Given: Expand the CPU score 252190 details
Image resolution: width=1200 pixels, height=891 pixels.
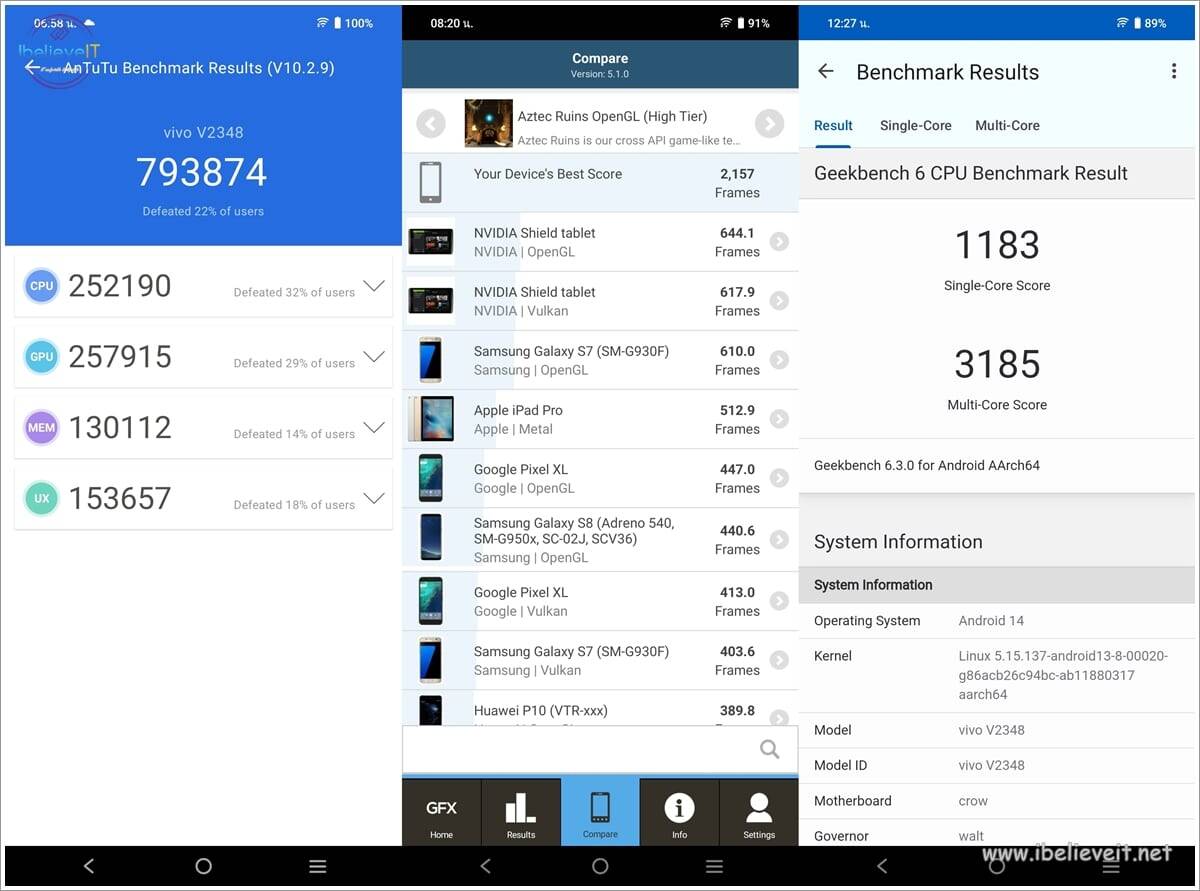Looking at the screenshot, I should (x=374, y=286).
